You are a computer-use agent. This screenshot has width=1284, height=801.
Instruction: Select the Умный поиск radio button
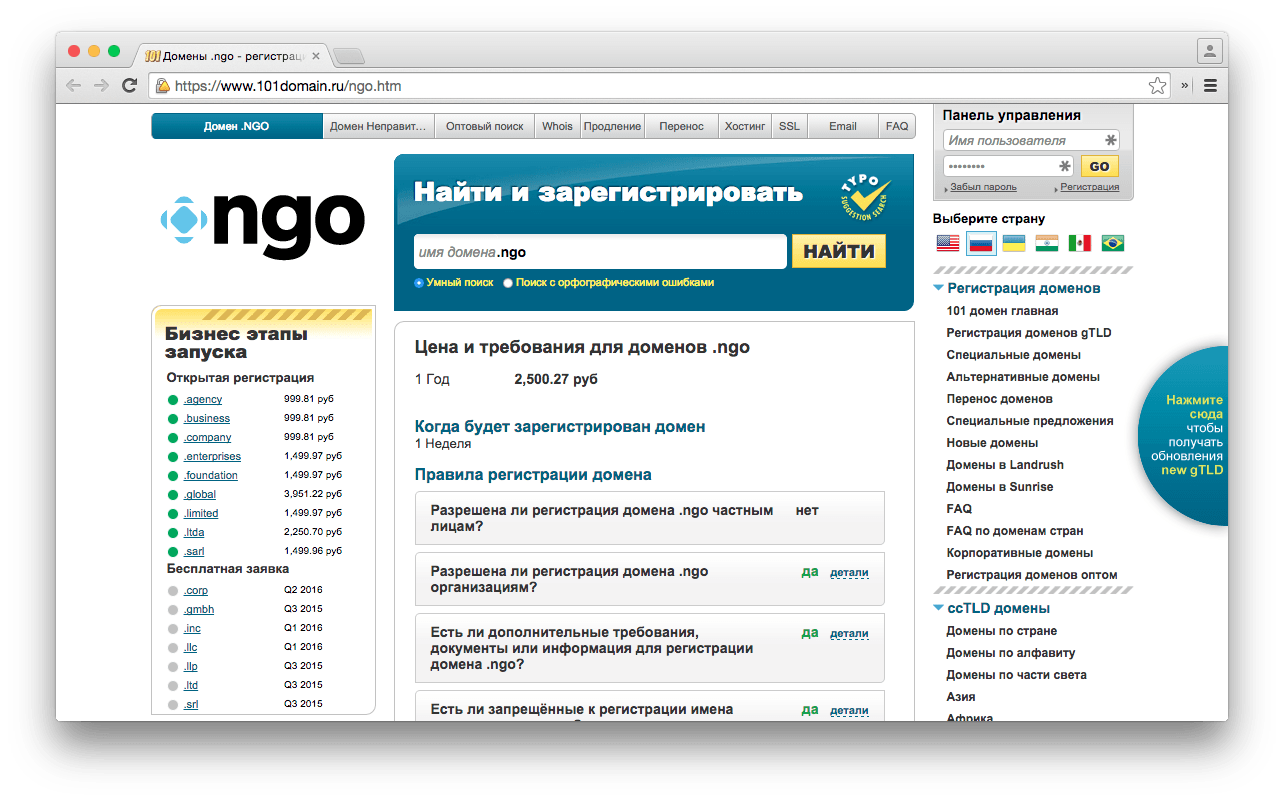[x=419, y=283]
